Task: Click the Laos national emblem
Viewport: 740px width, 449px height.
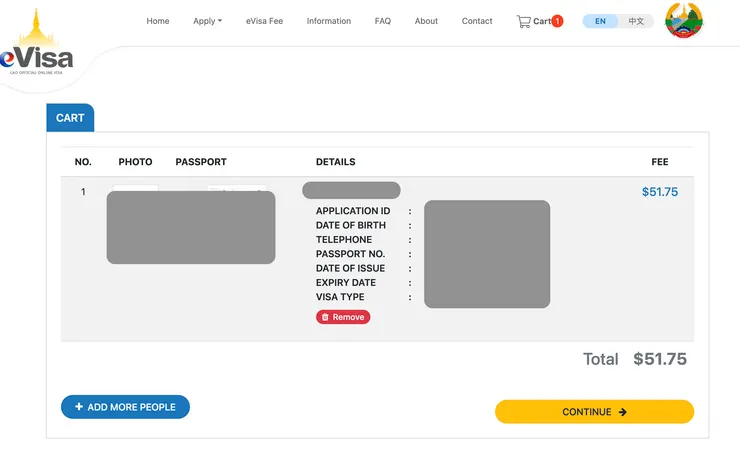Action: 684,21
